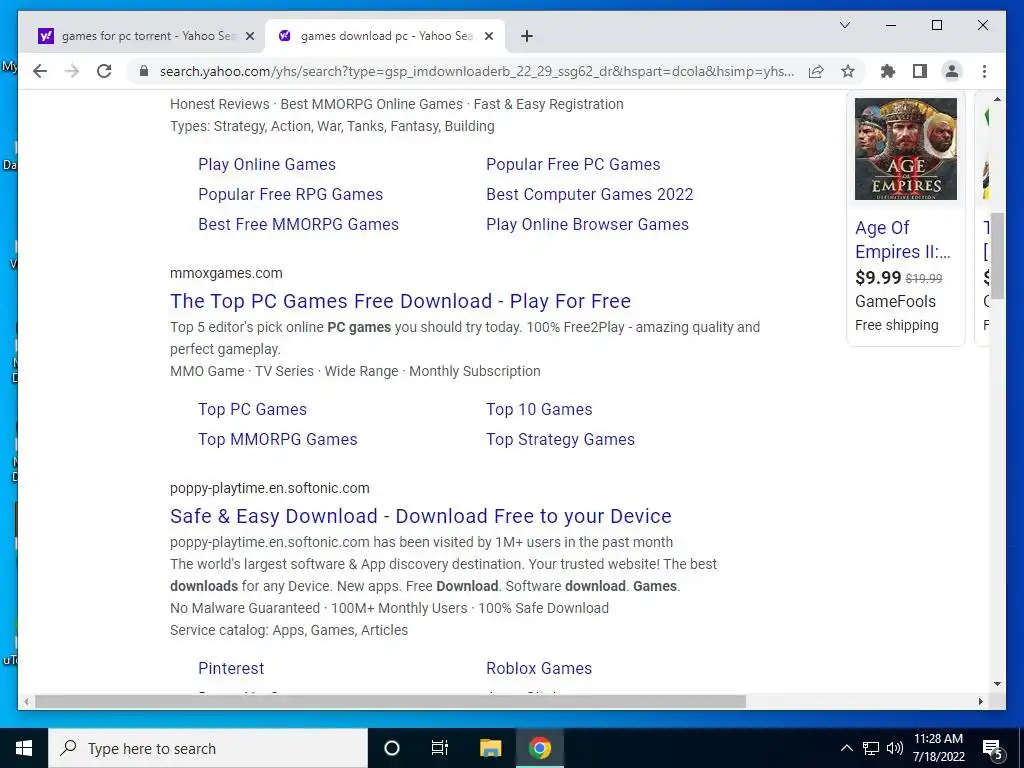Open Play Online Browser Games link
This screenshot has width=1024, height=768.
[x=587, y=224]
